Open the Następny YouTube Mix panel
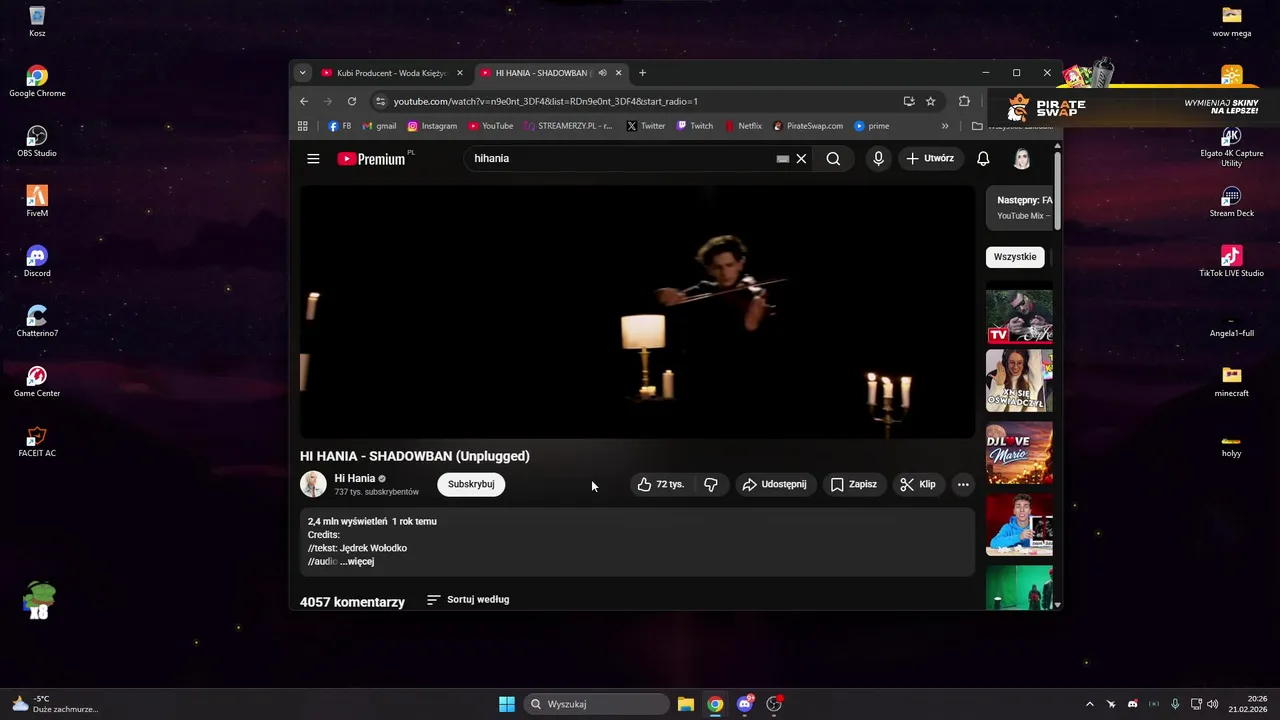This screenshot has height=720, width=1280. [x=1020, y=208]
